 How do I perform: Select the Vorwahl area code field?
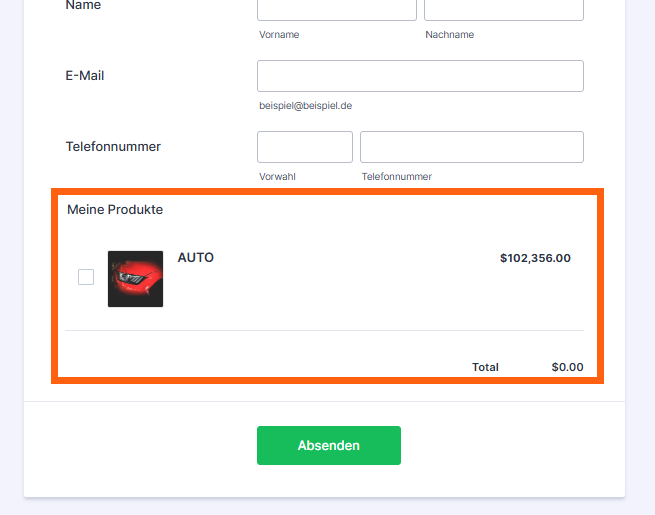(305, 147)
